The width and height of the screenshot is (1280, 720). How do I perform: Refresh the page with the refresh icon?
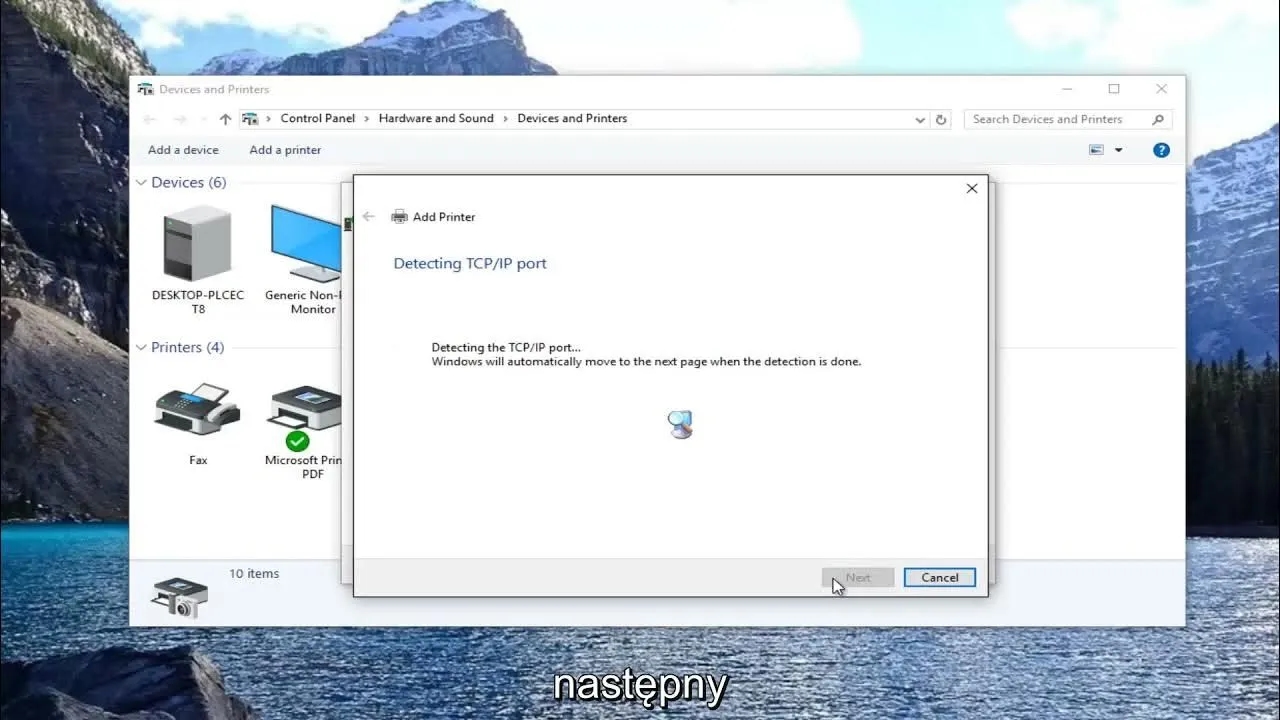pos(941,118)
